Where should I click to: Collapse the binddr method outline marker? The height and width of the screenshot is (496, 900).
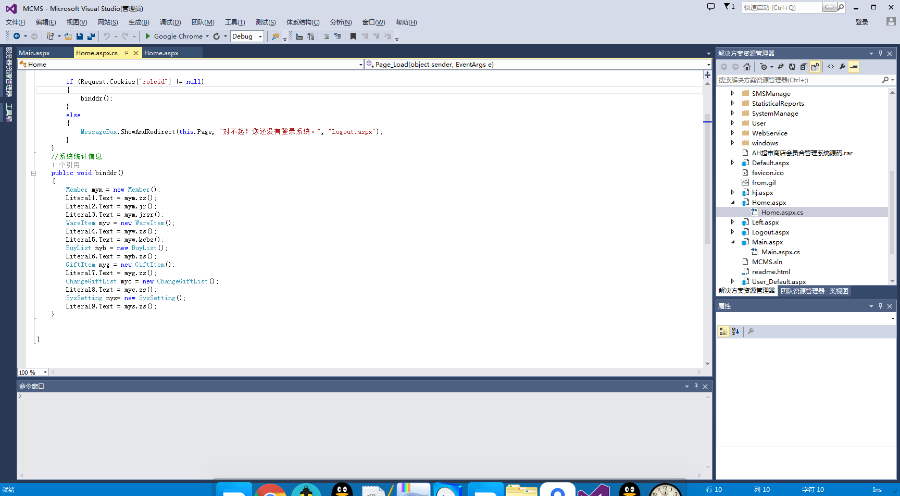(33, 173)
